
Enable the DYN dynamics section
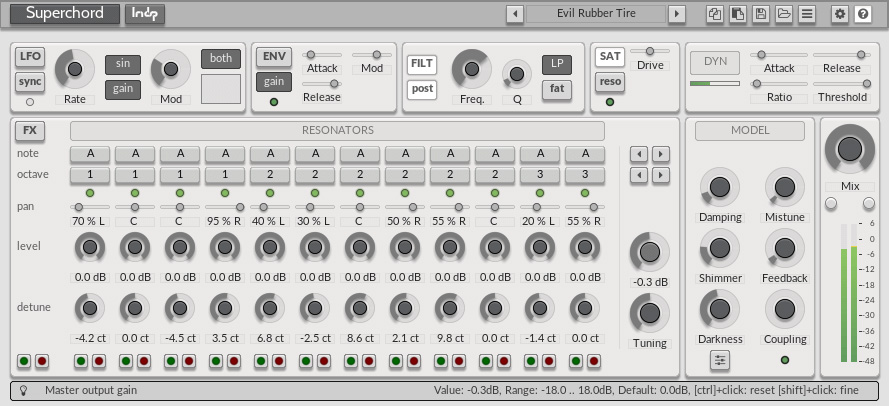[715, 61]
